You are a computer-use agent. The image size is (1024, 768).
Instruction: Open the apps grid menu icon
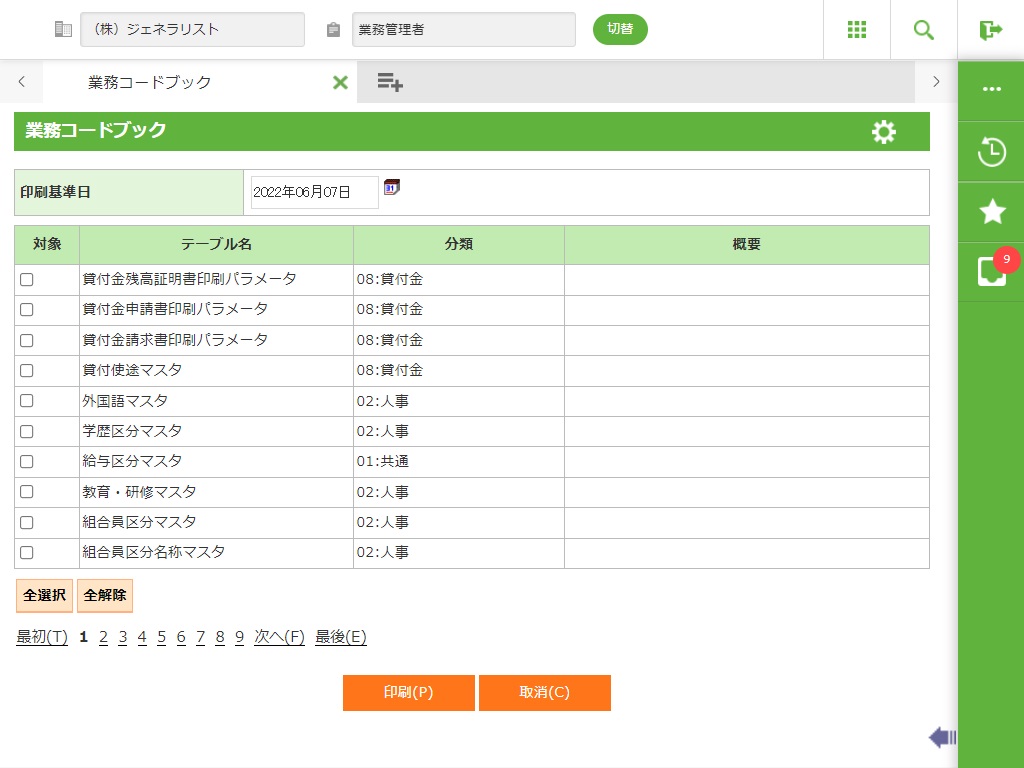click(x=857, y=30)
